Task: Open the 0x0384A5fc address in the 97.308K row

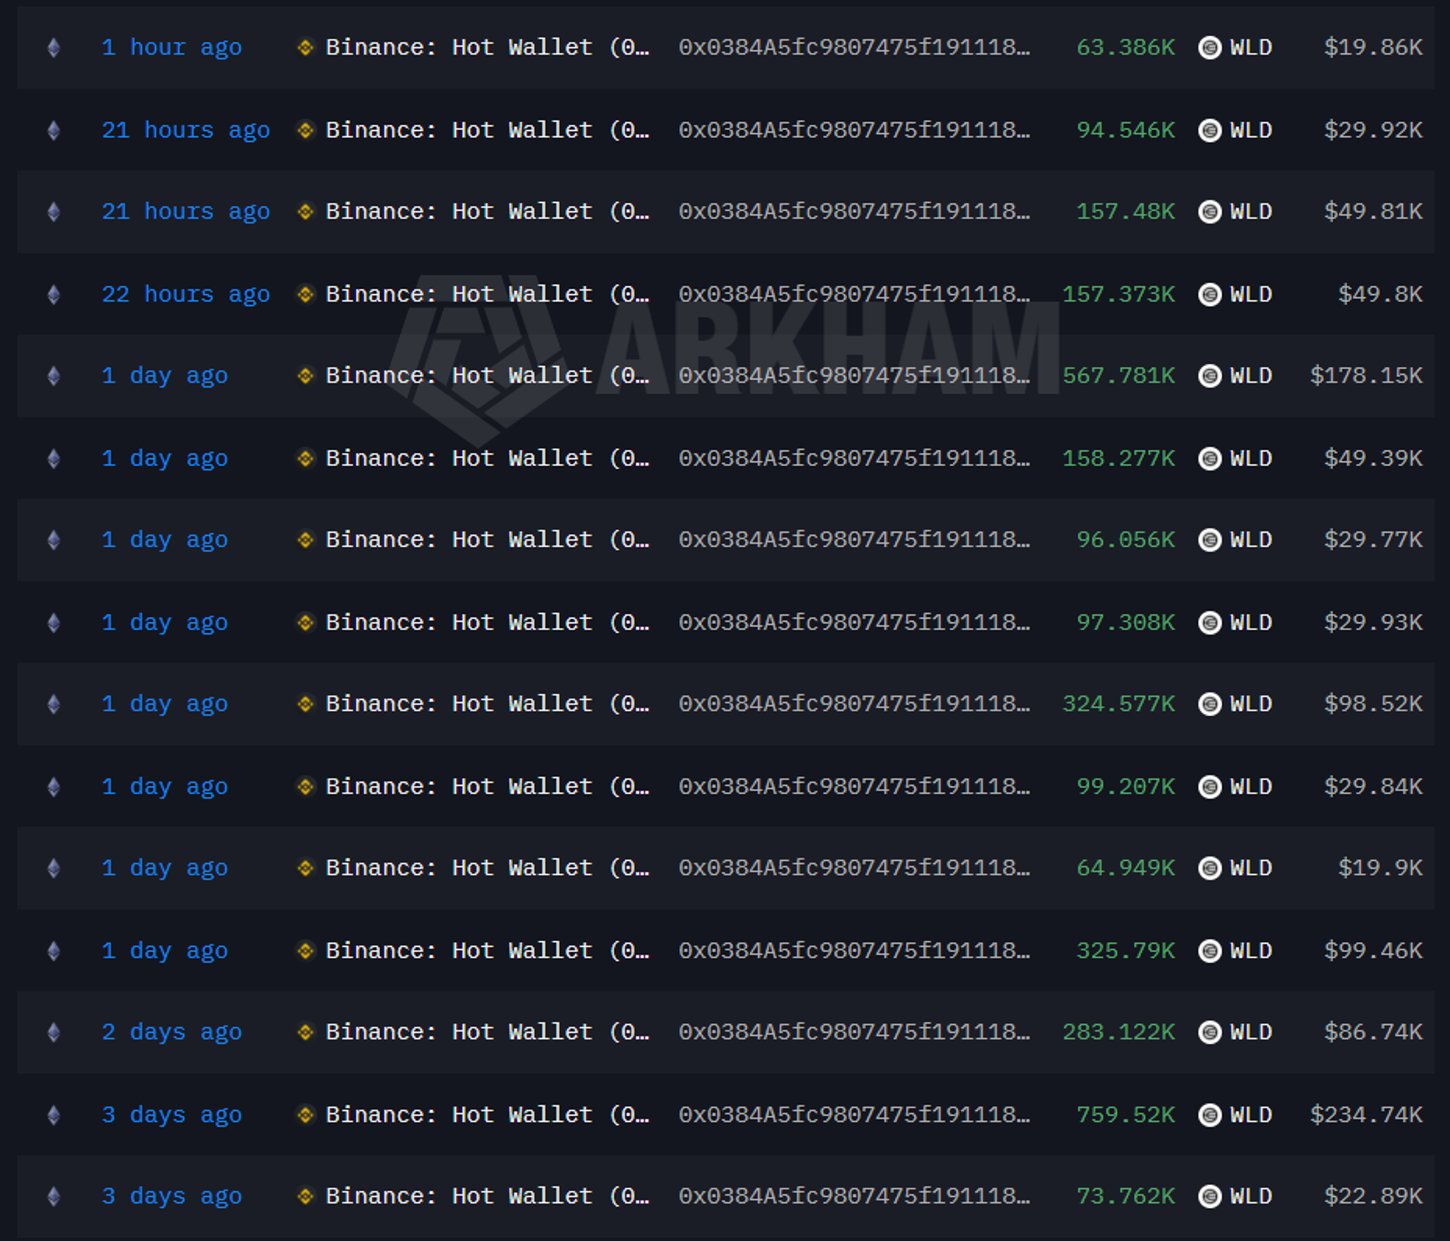Action: pyautogui.click(x=854, y=622)
